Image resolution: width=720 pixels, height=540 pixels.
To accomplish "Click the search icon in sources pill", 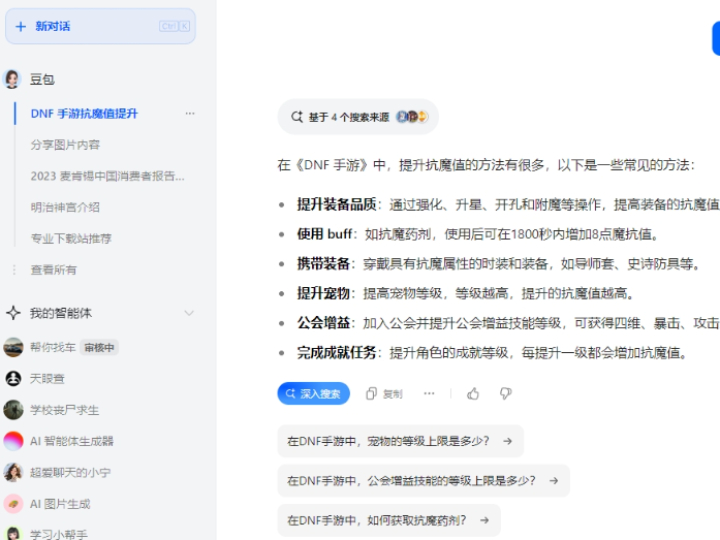I will click(x=297, y=117).
